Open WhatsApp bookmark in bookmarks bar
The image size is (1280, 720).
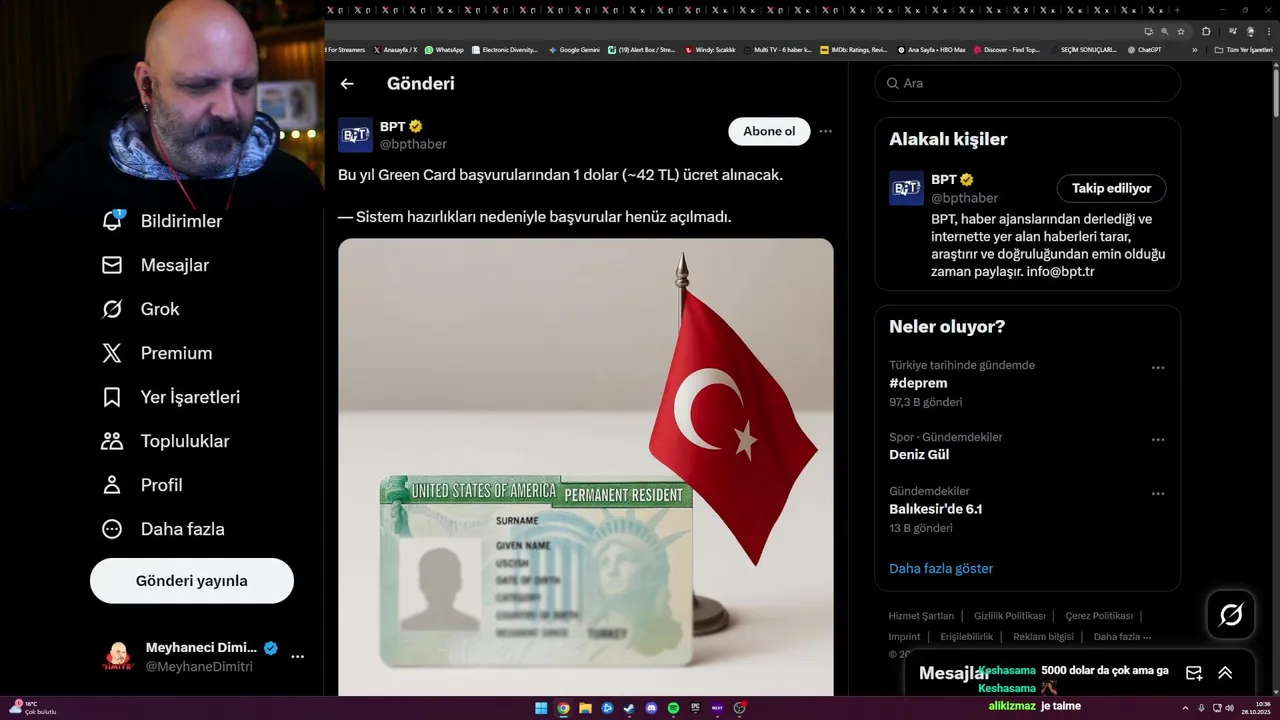point(444,50)
